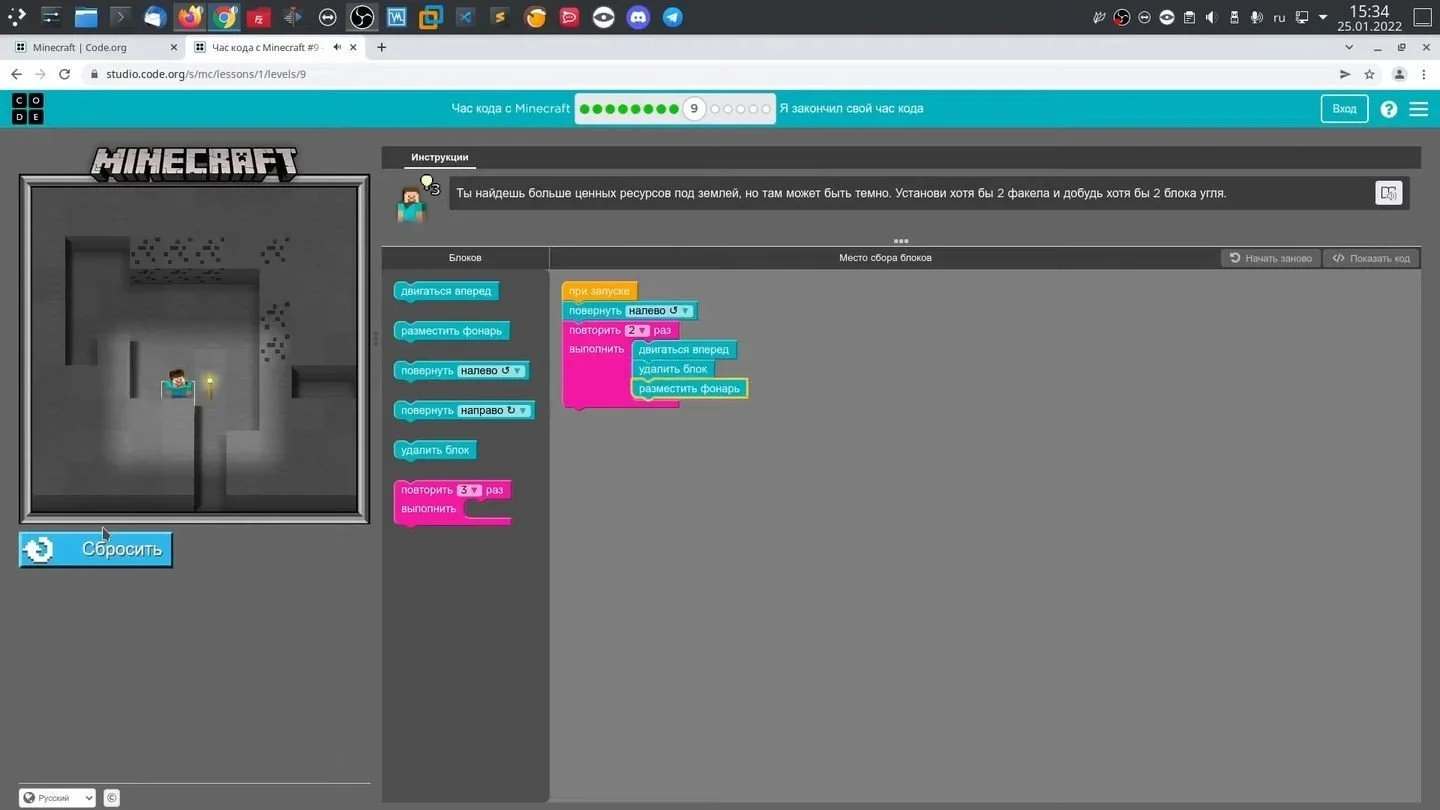Open Discord from the taskbar
Image resolution: width=1440 pixels, height=810 pixels.
pos(638,17)
